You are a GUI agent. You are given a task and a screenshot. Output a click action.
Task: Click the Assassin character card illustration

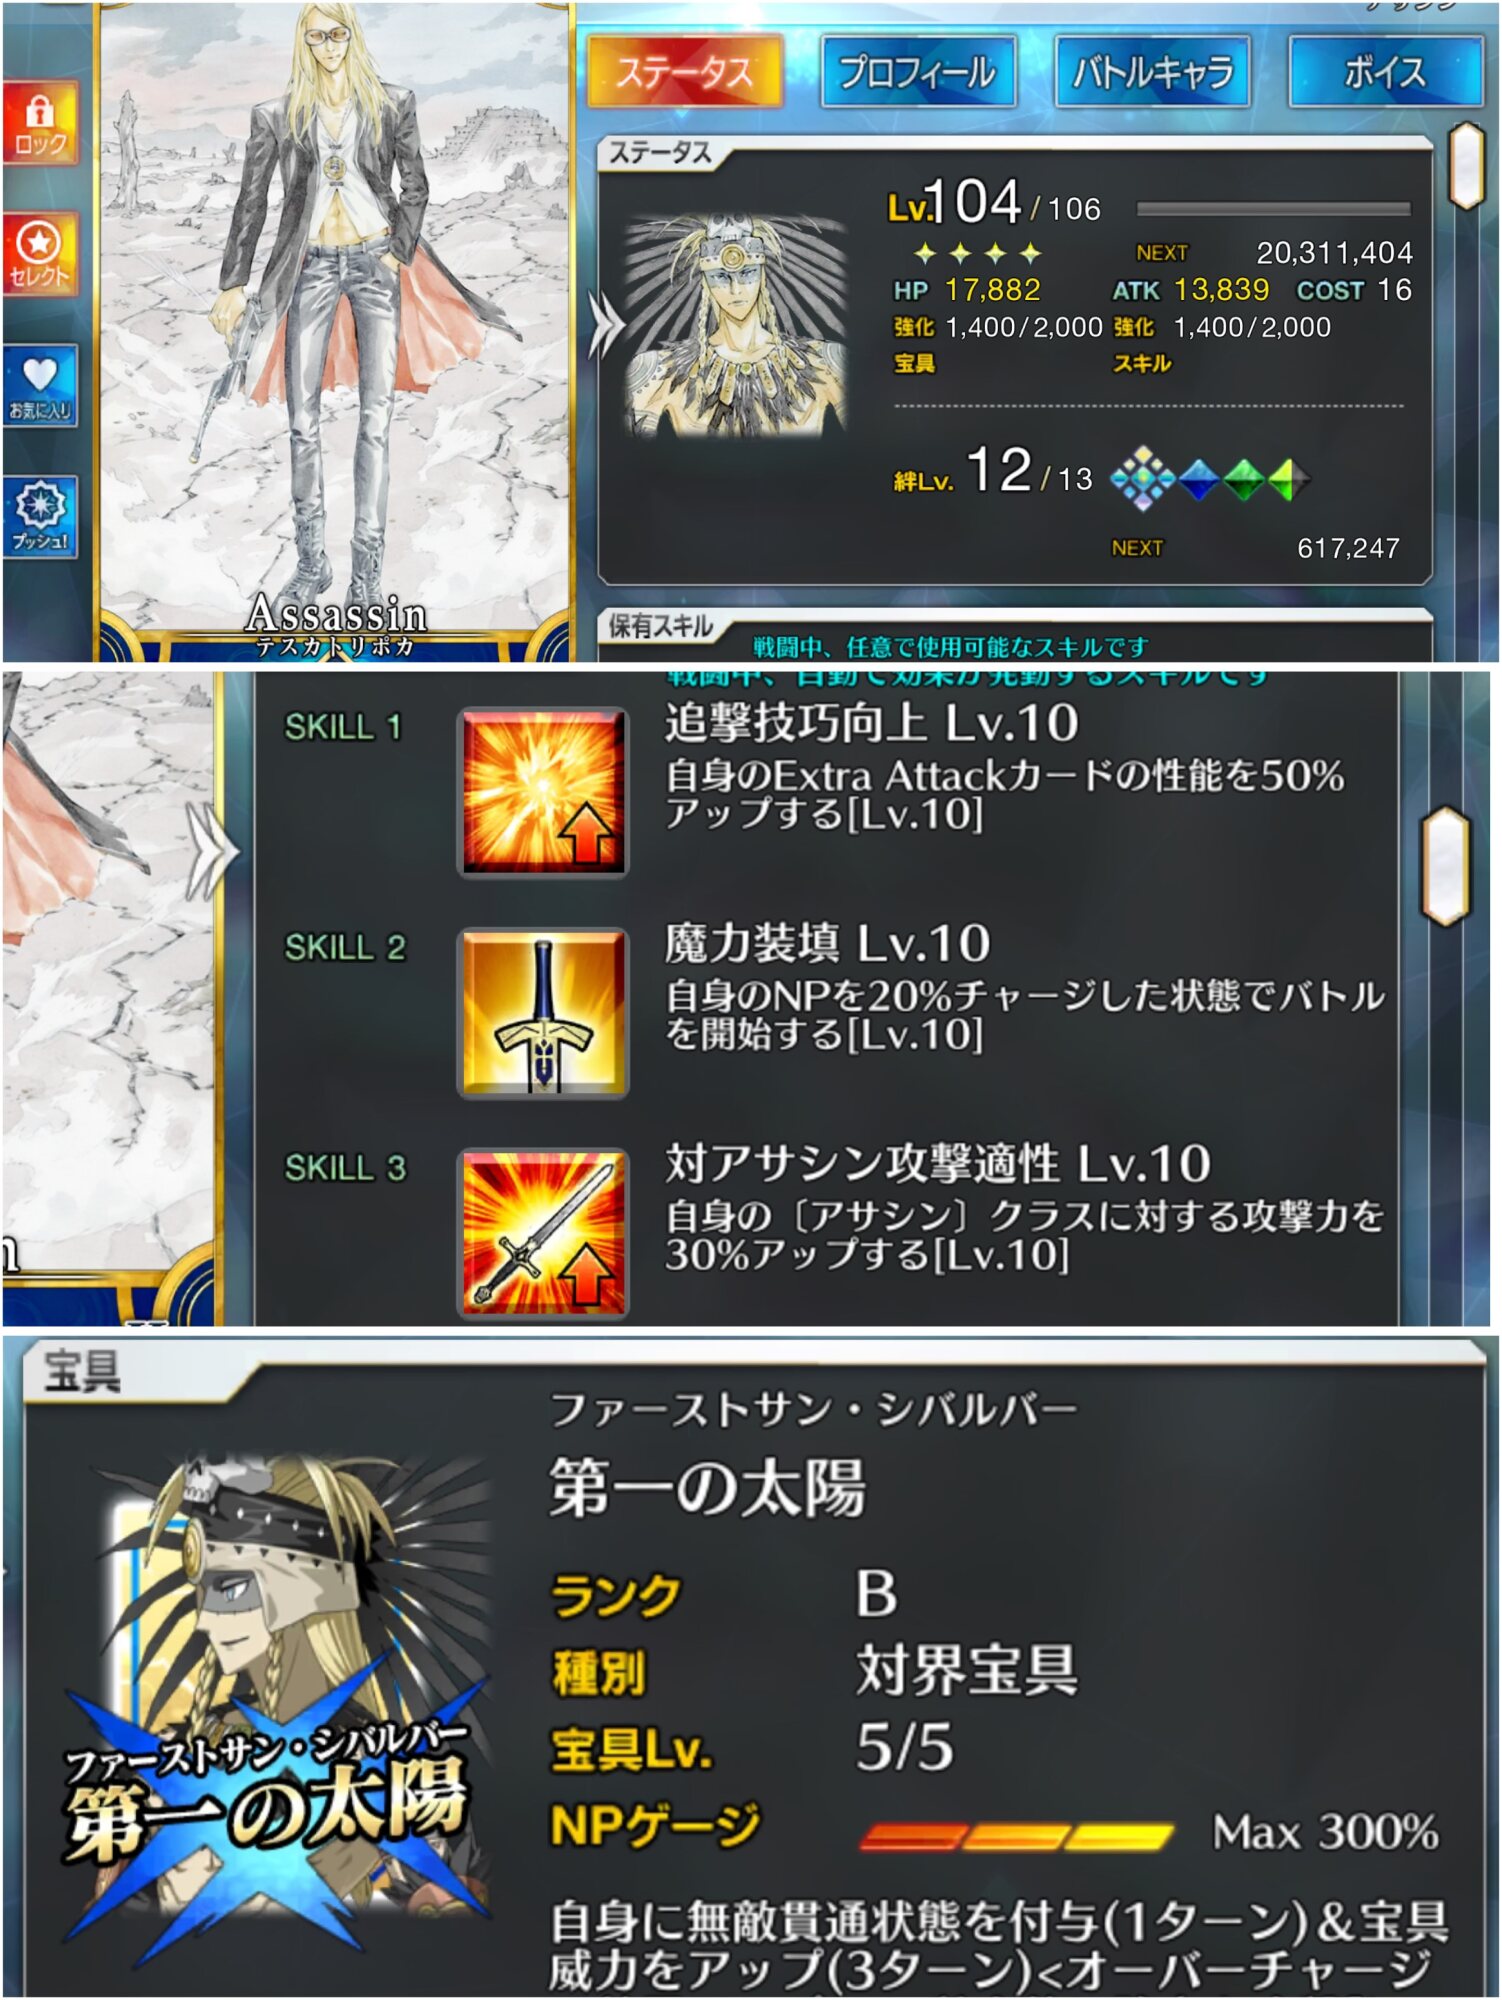(x=335, y=320)
